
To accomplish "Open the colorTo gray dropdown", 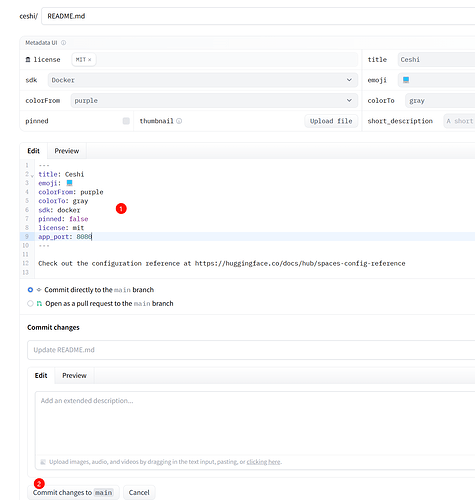I will 440,100.
